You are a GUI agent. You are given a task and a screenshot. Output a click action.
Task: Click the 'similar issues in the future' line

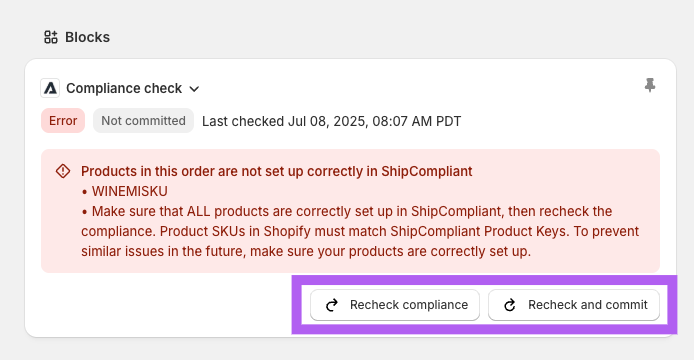306,251
